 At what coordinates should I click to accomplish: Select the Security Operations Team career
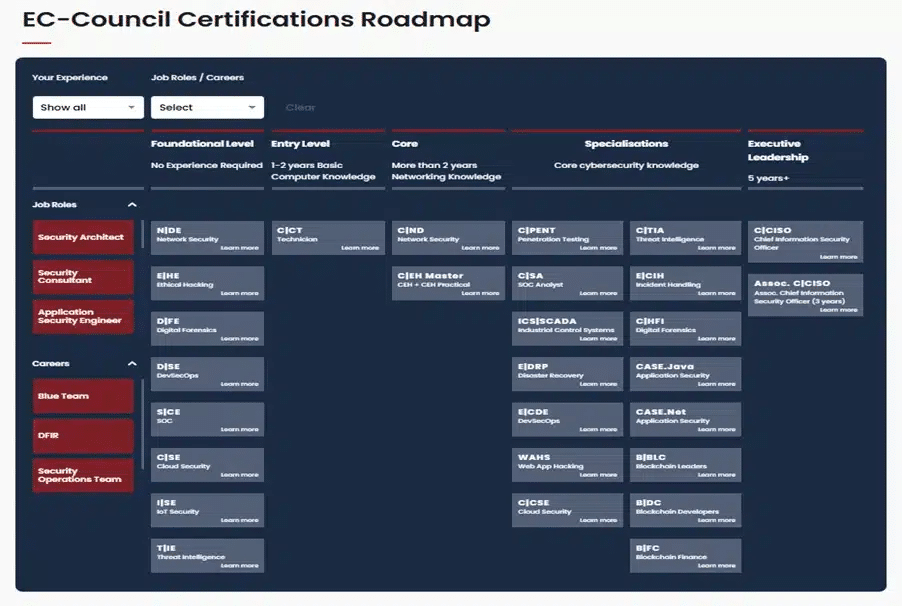pos(83,475)
